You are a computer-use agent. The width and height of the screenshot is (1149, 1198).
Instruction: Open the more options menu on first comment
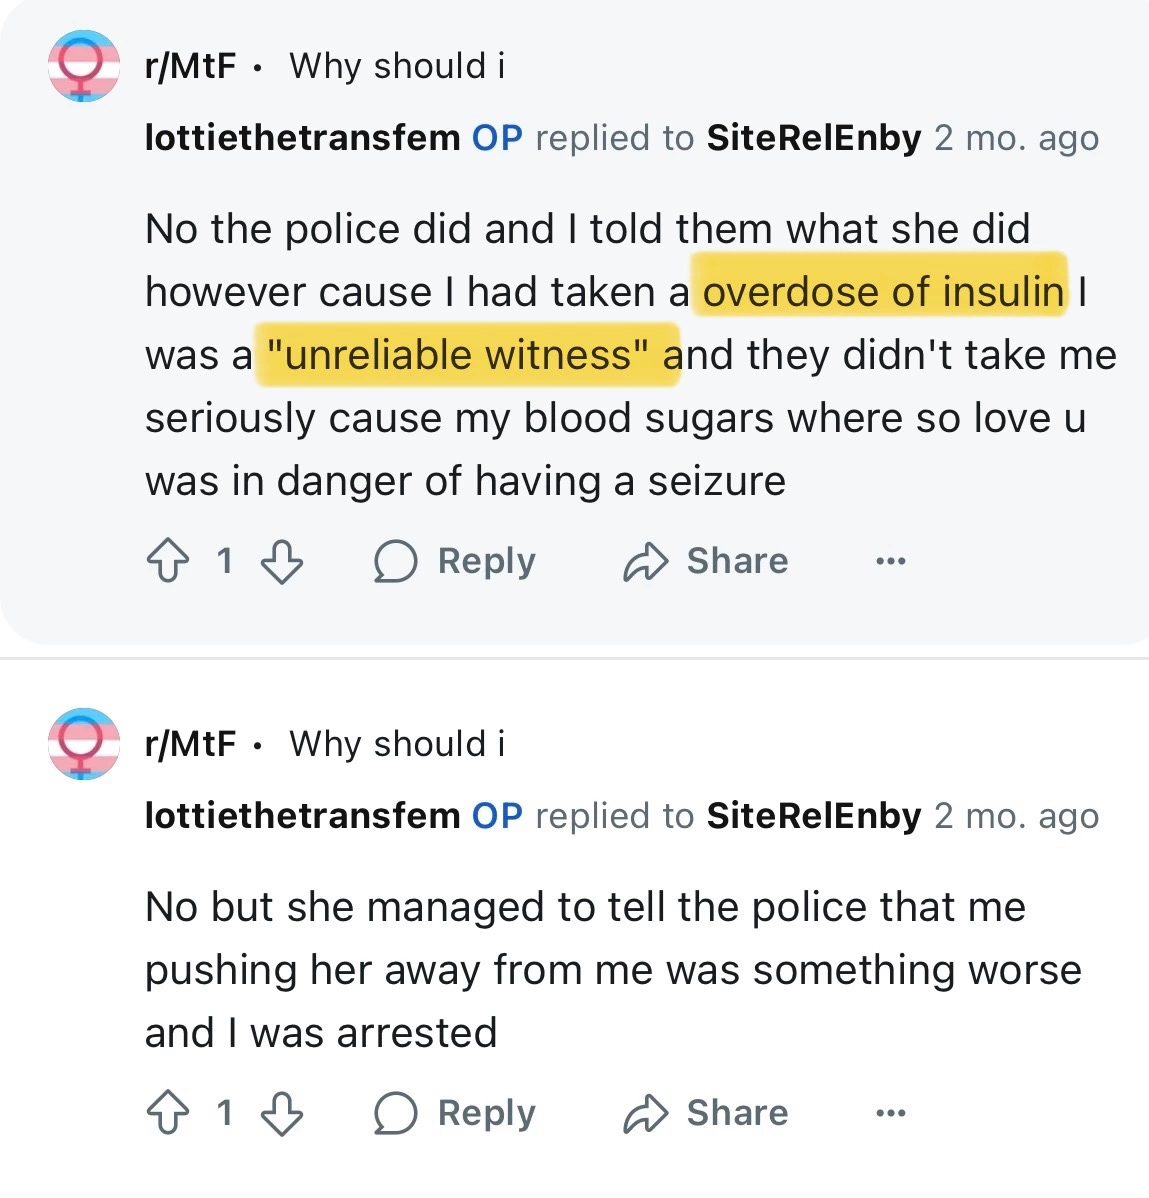(x=890, y=562)
